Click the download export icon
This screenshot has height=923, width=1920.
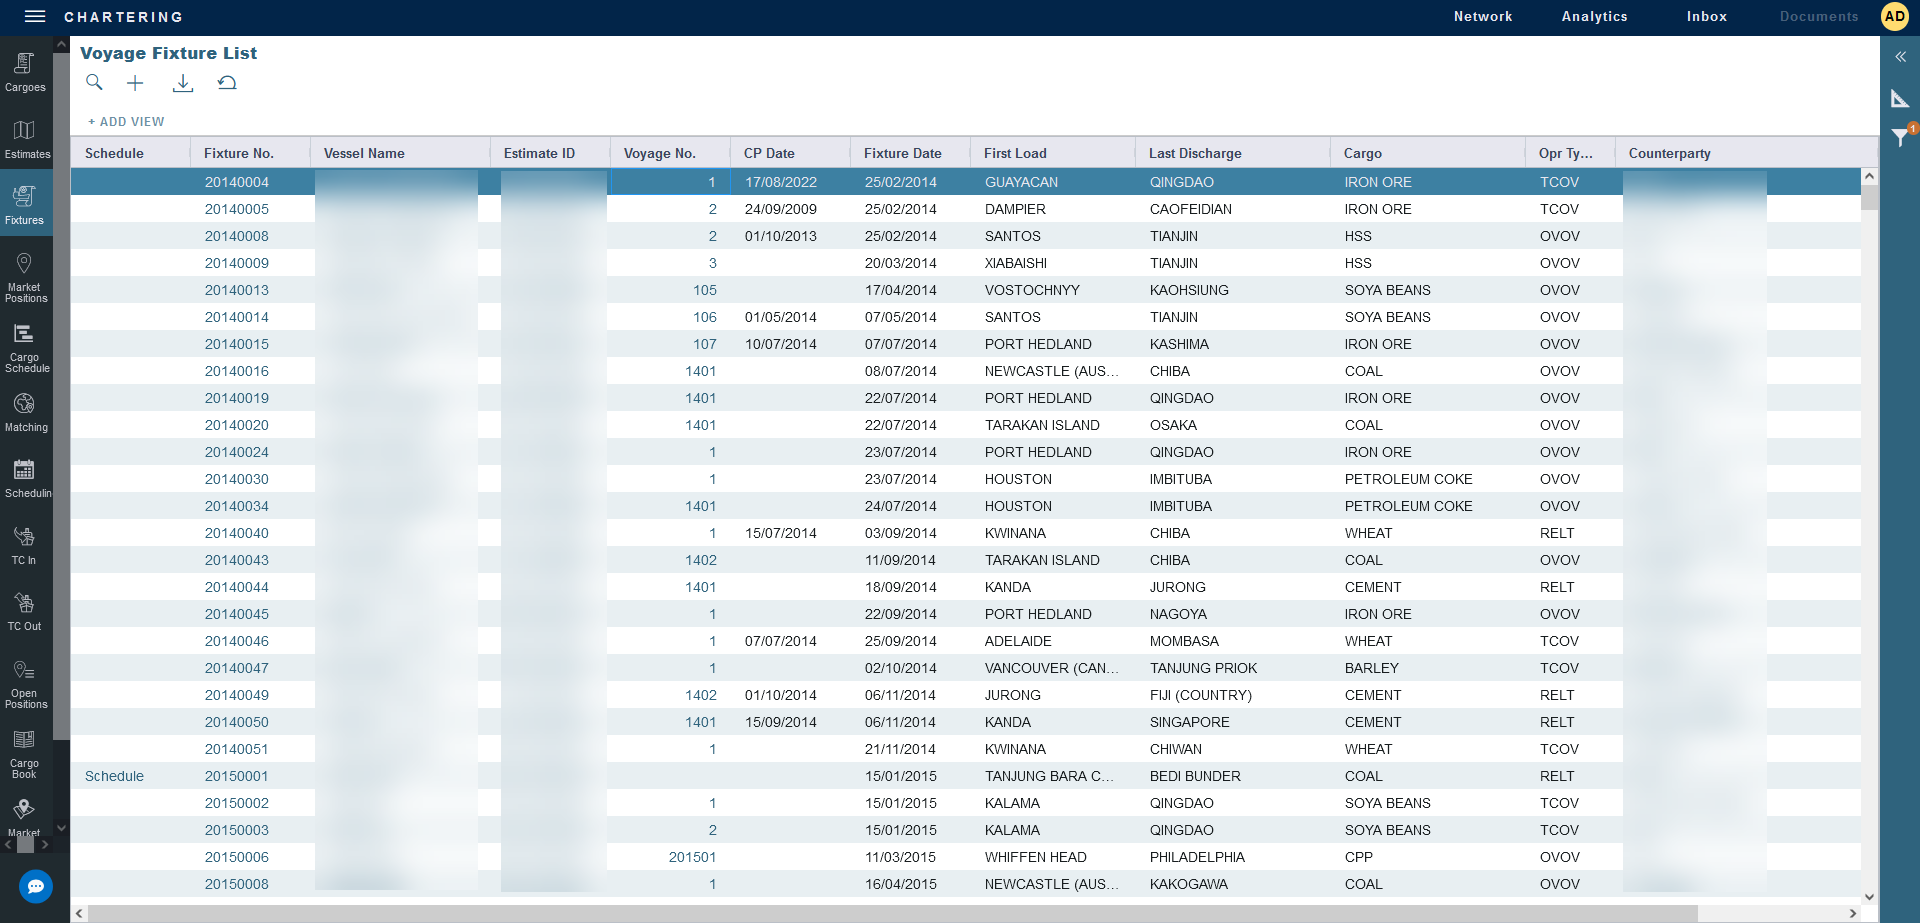tap(182, 84)
